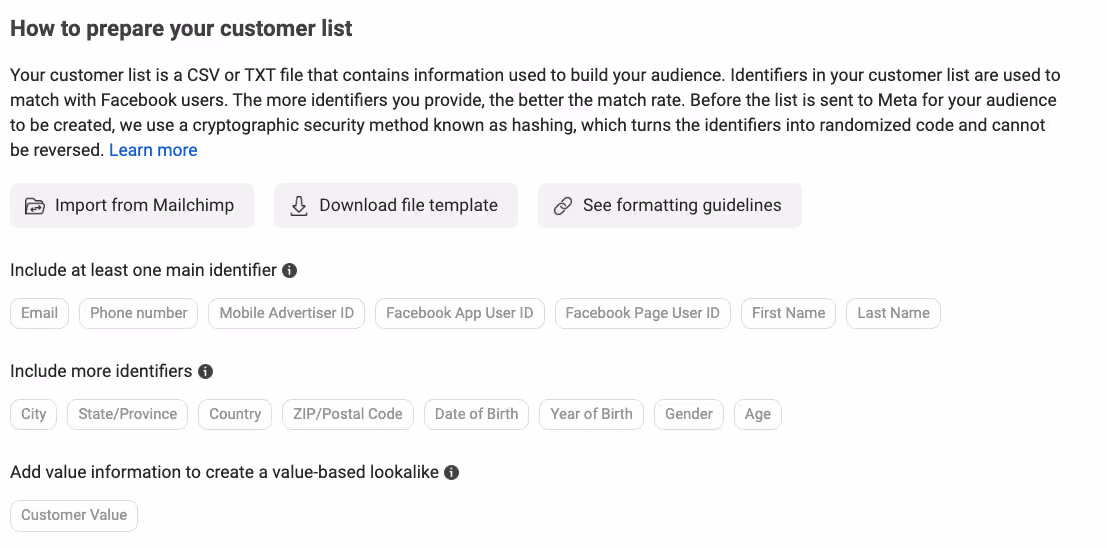This screenshot has height=548, width=1107.
Task: Click the info icon next to Include more identifiers
Action: [205, 371]
